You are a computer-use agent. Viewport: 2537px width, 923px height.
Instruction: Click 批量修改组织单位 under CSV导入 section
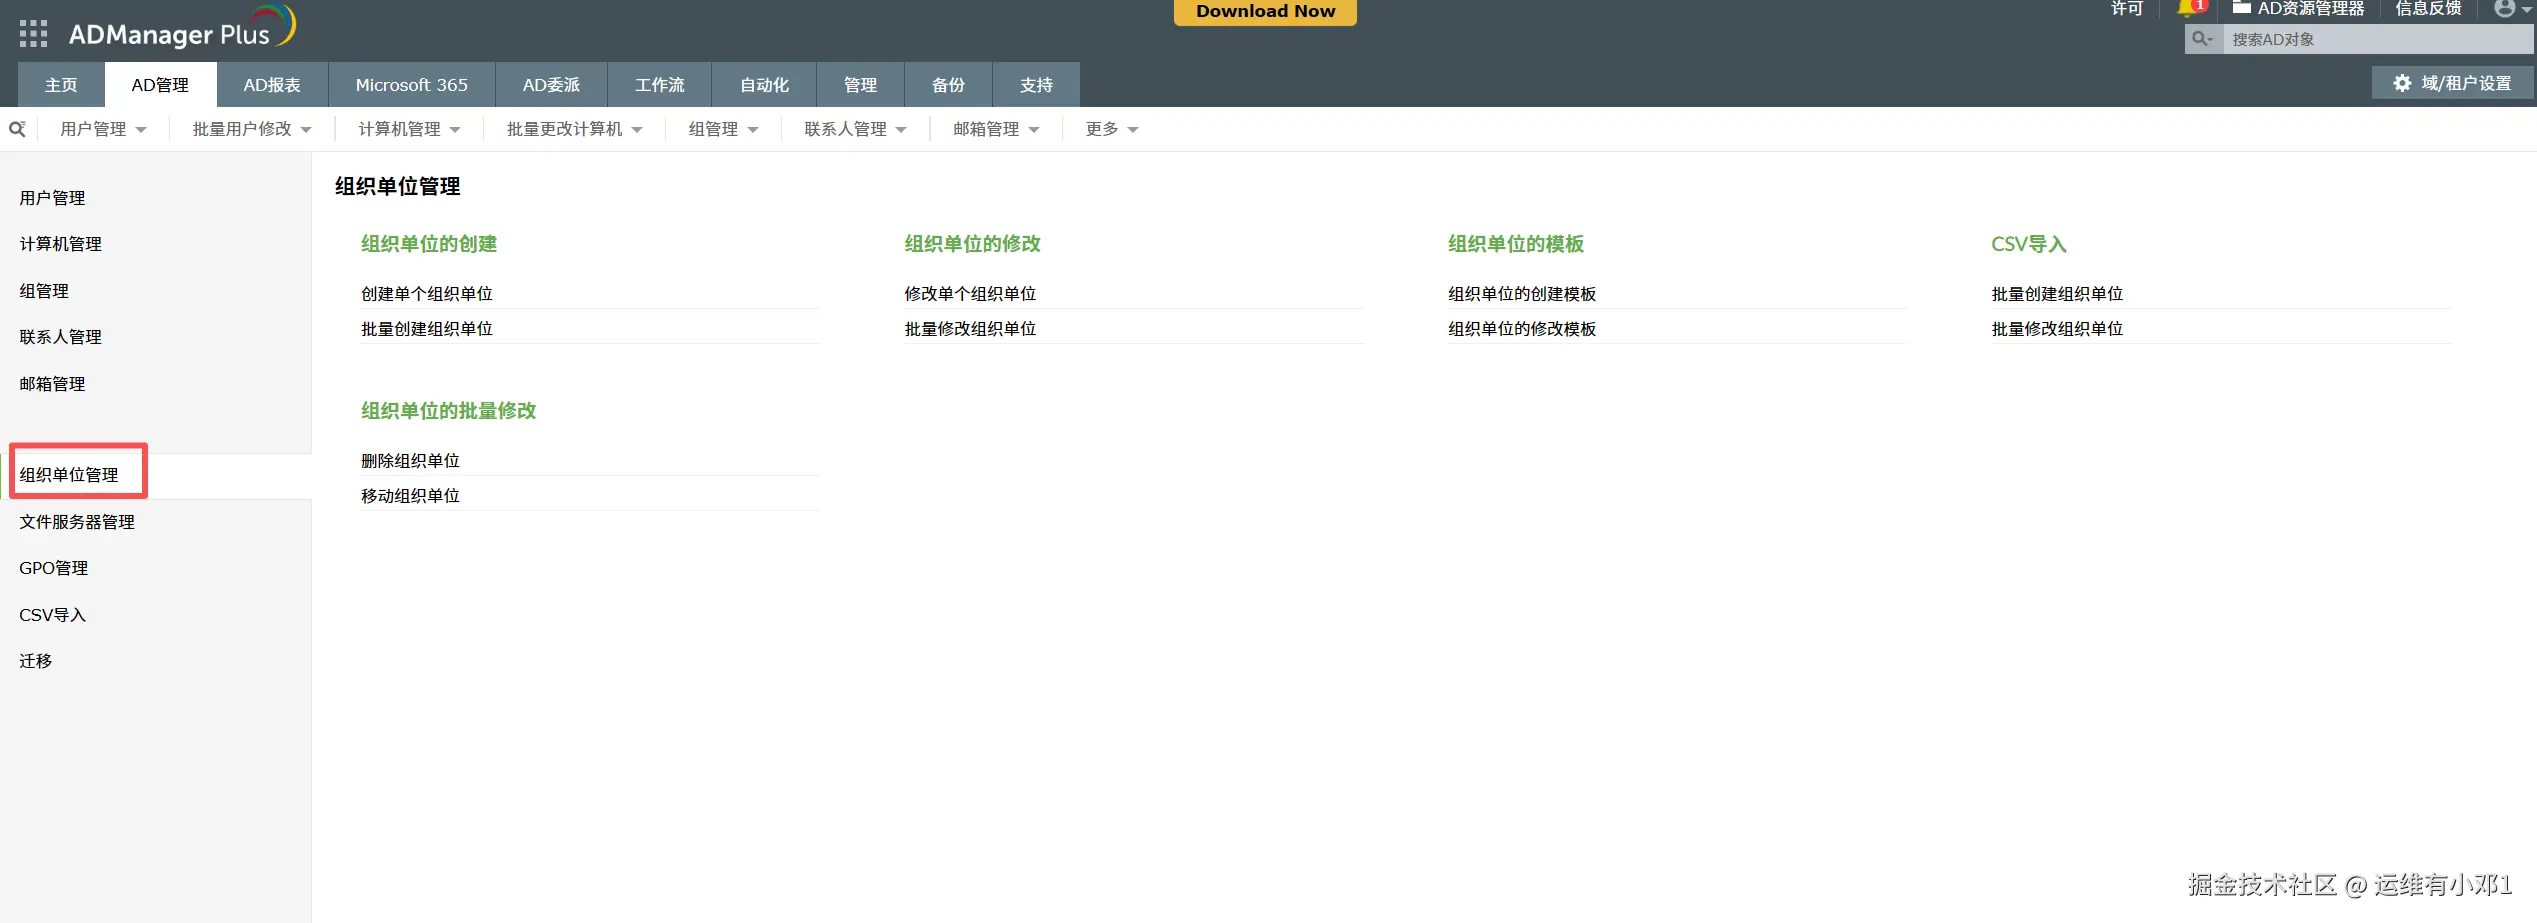2057,329
